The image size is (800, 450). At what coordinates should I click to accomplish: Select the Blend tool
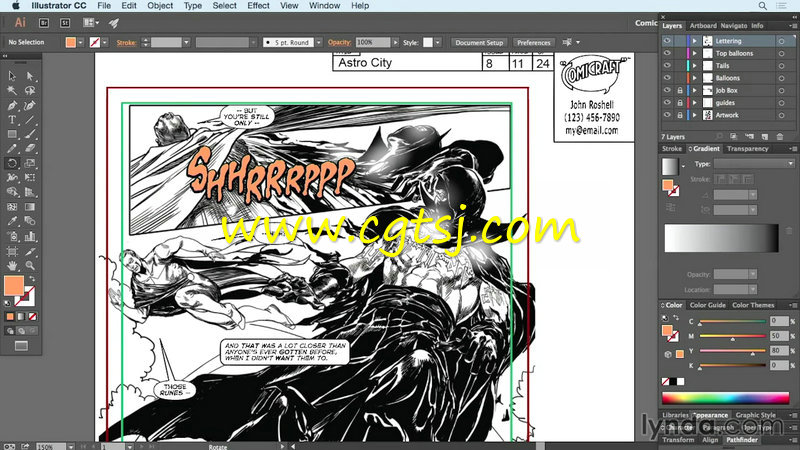30,221
